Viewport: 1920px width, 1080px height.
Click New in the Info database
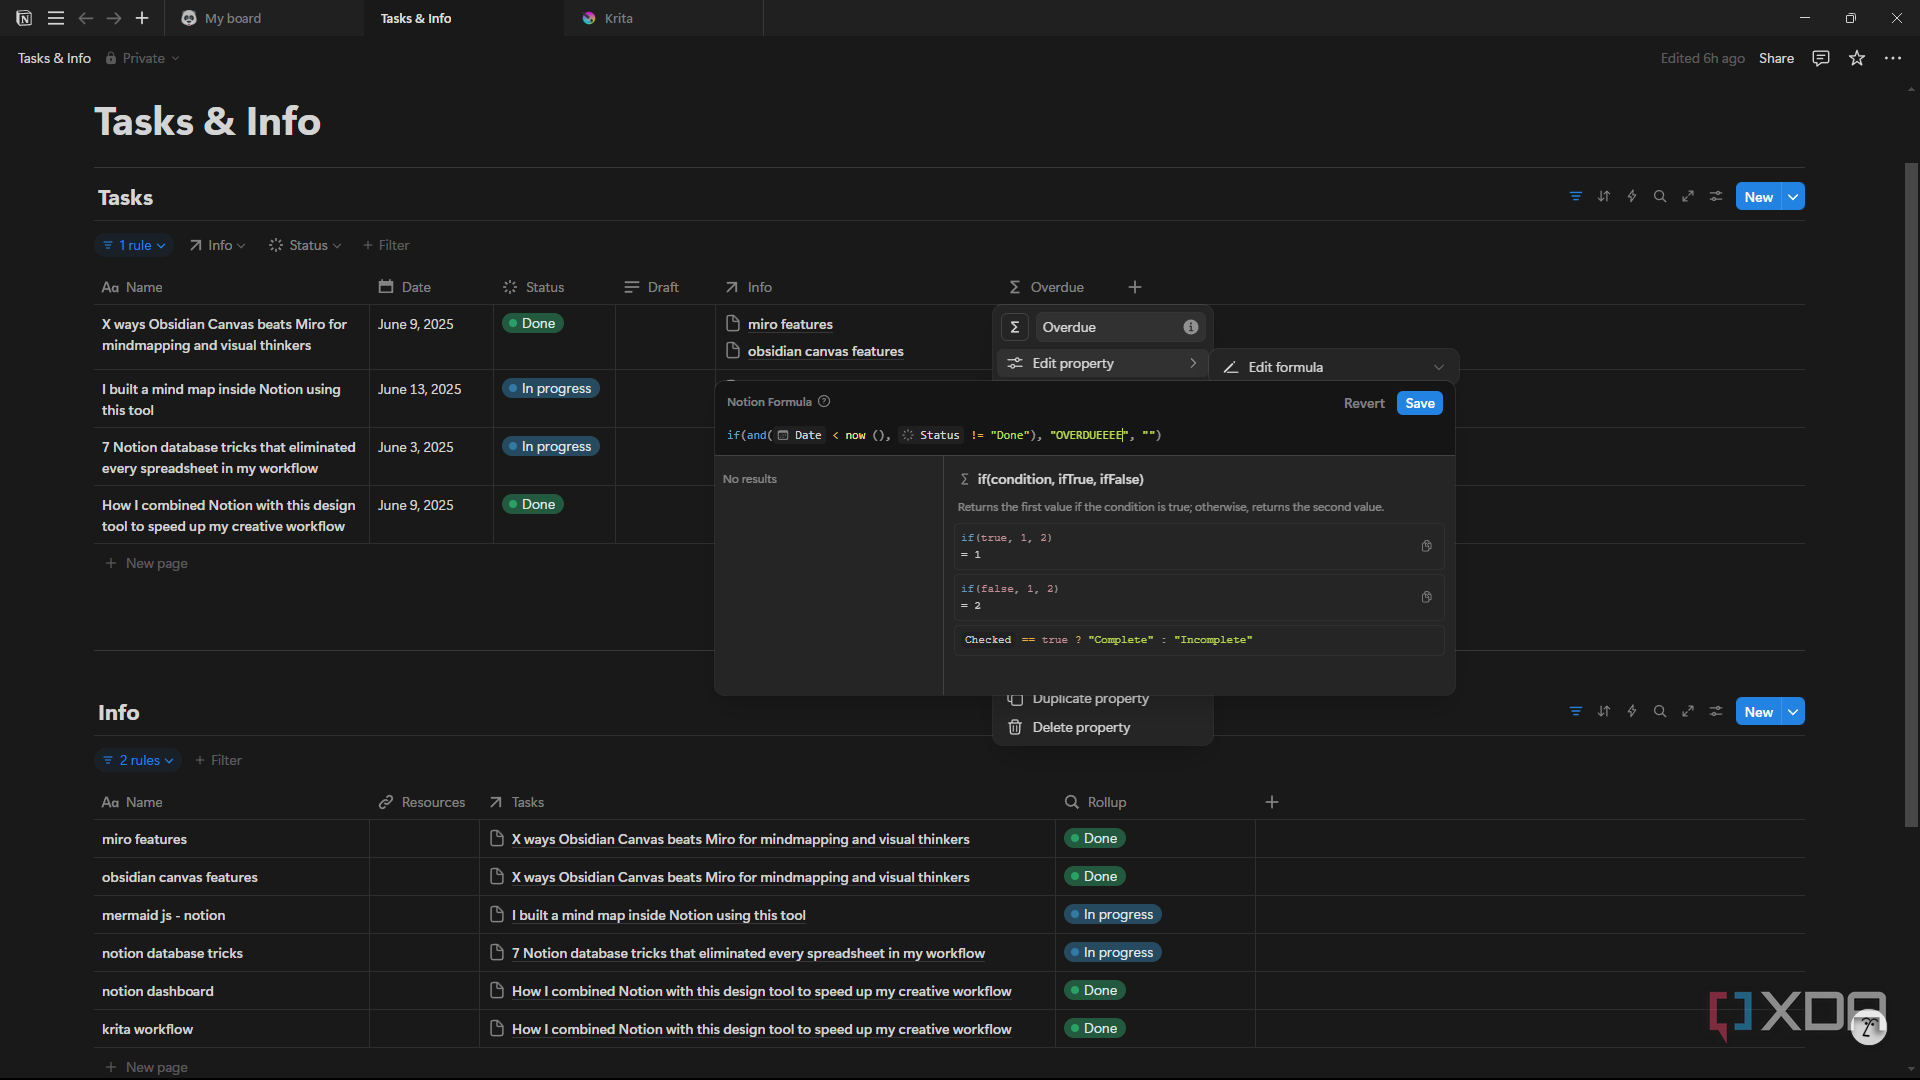pyautogui.click(x=1759, y=712)
